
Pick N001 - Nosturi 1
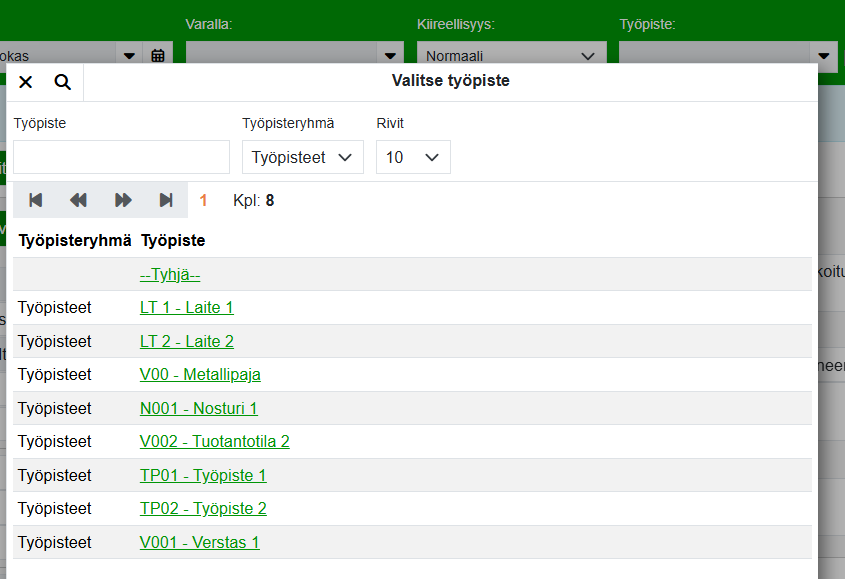[x=198, y=408]
